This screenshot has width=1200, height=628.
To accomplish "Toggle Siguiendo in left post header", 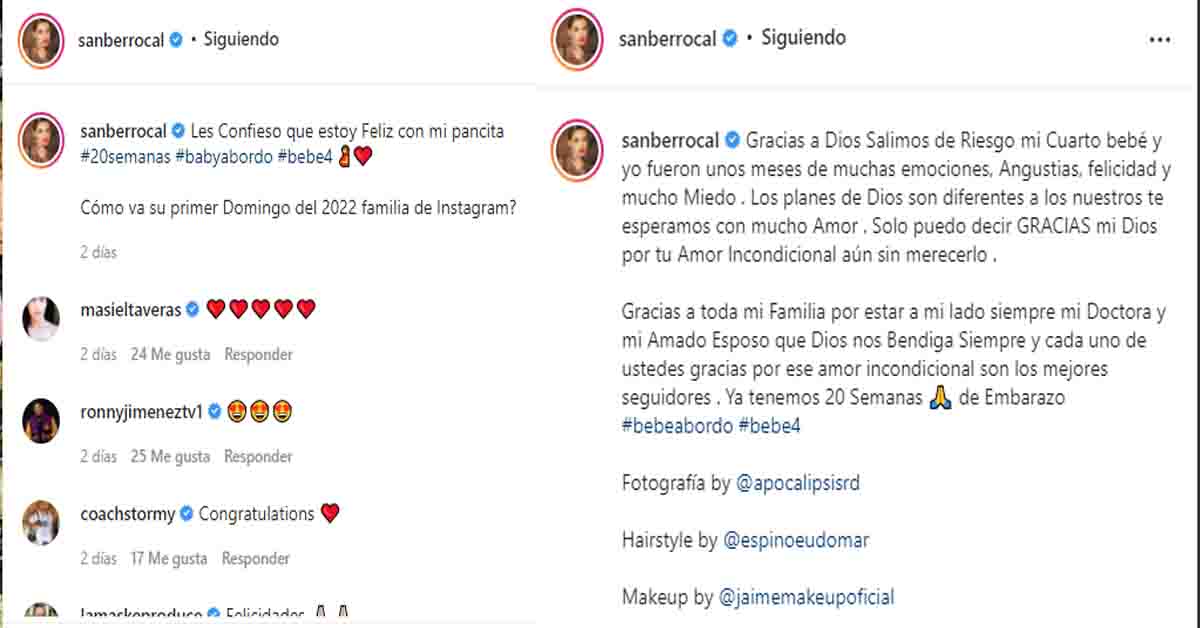I will coord(241,40).
